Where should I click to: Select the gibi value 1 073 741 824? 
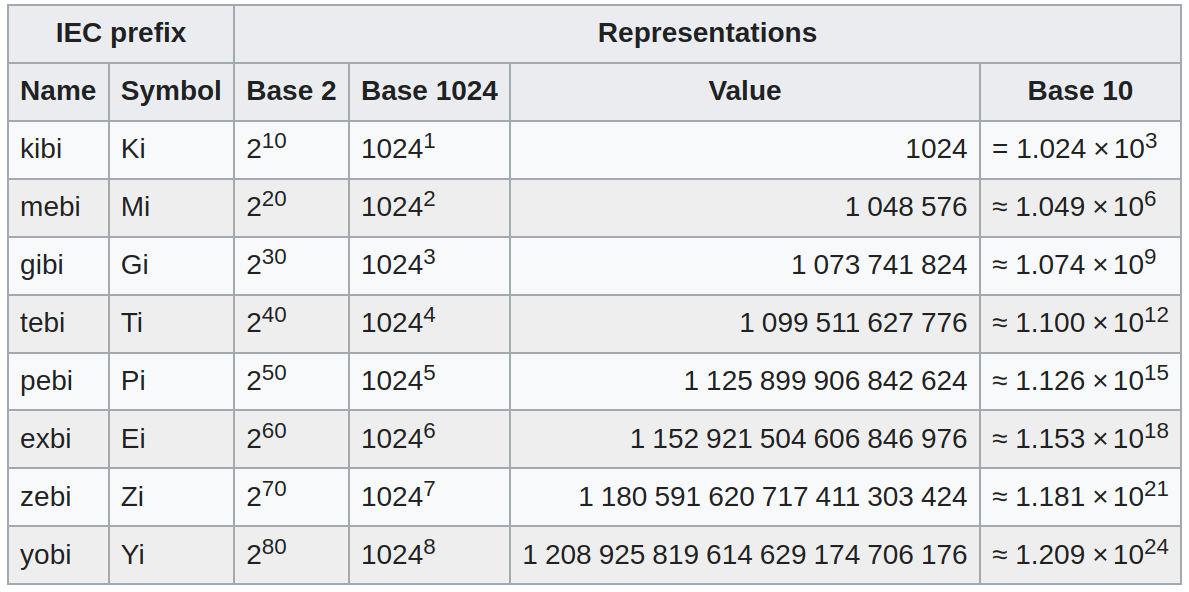coord(879,265)
